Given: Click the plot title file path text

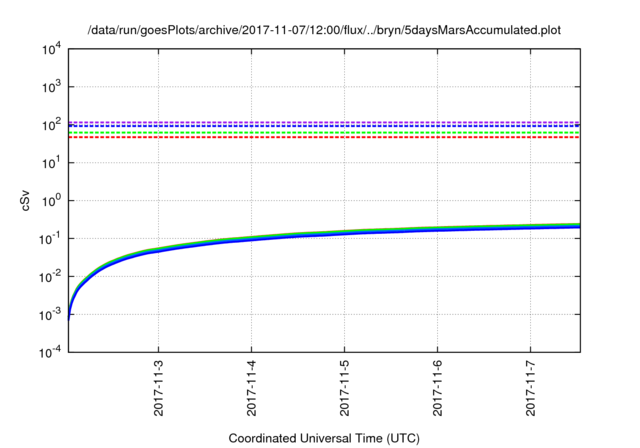Looking at the screenshot, I should point(324,30).
